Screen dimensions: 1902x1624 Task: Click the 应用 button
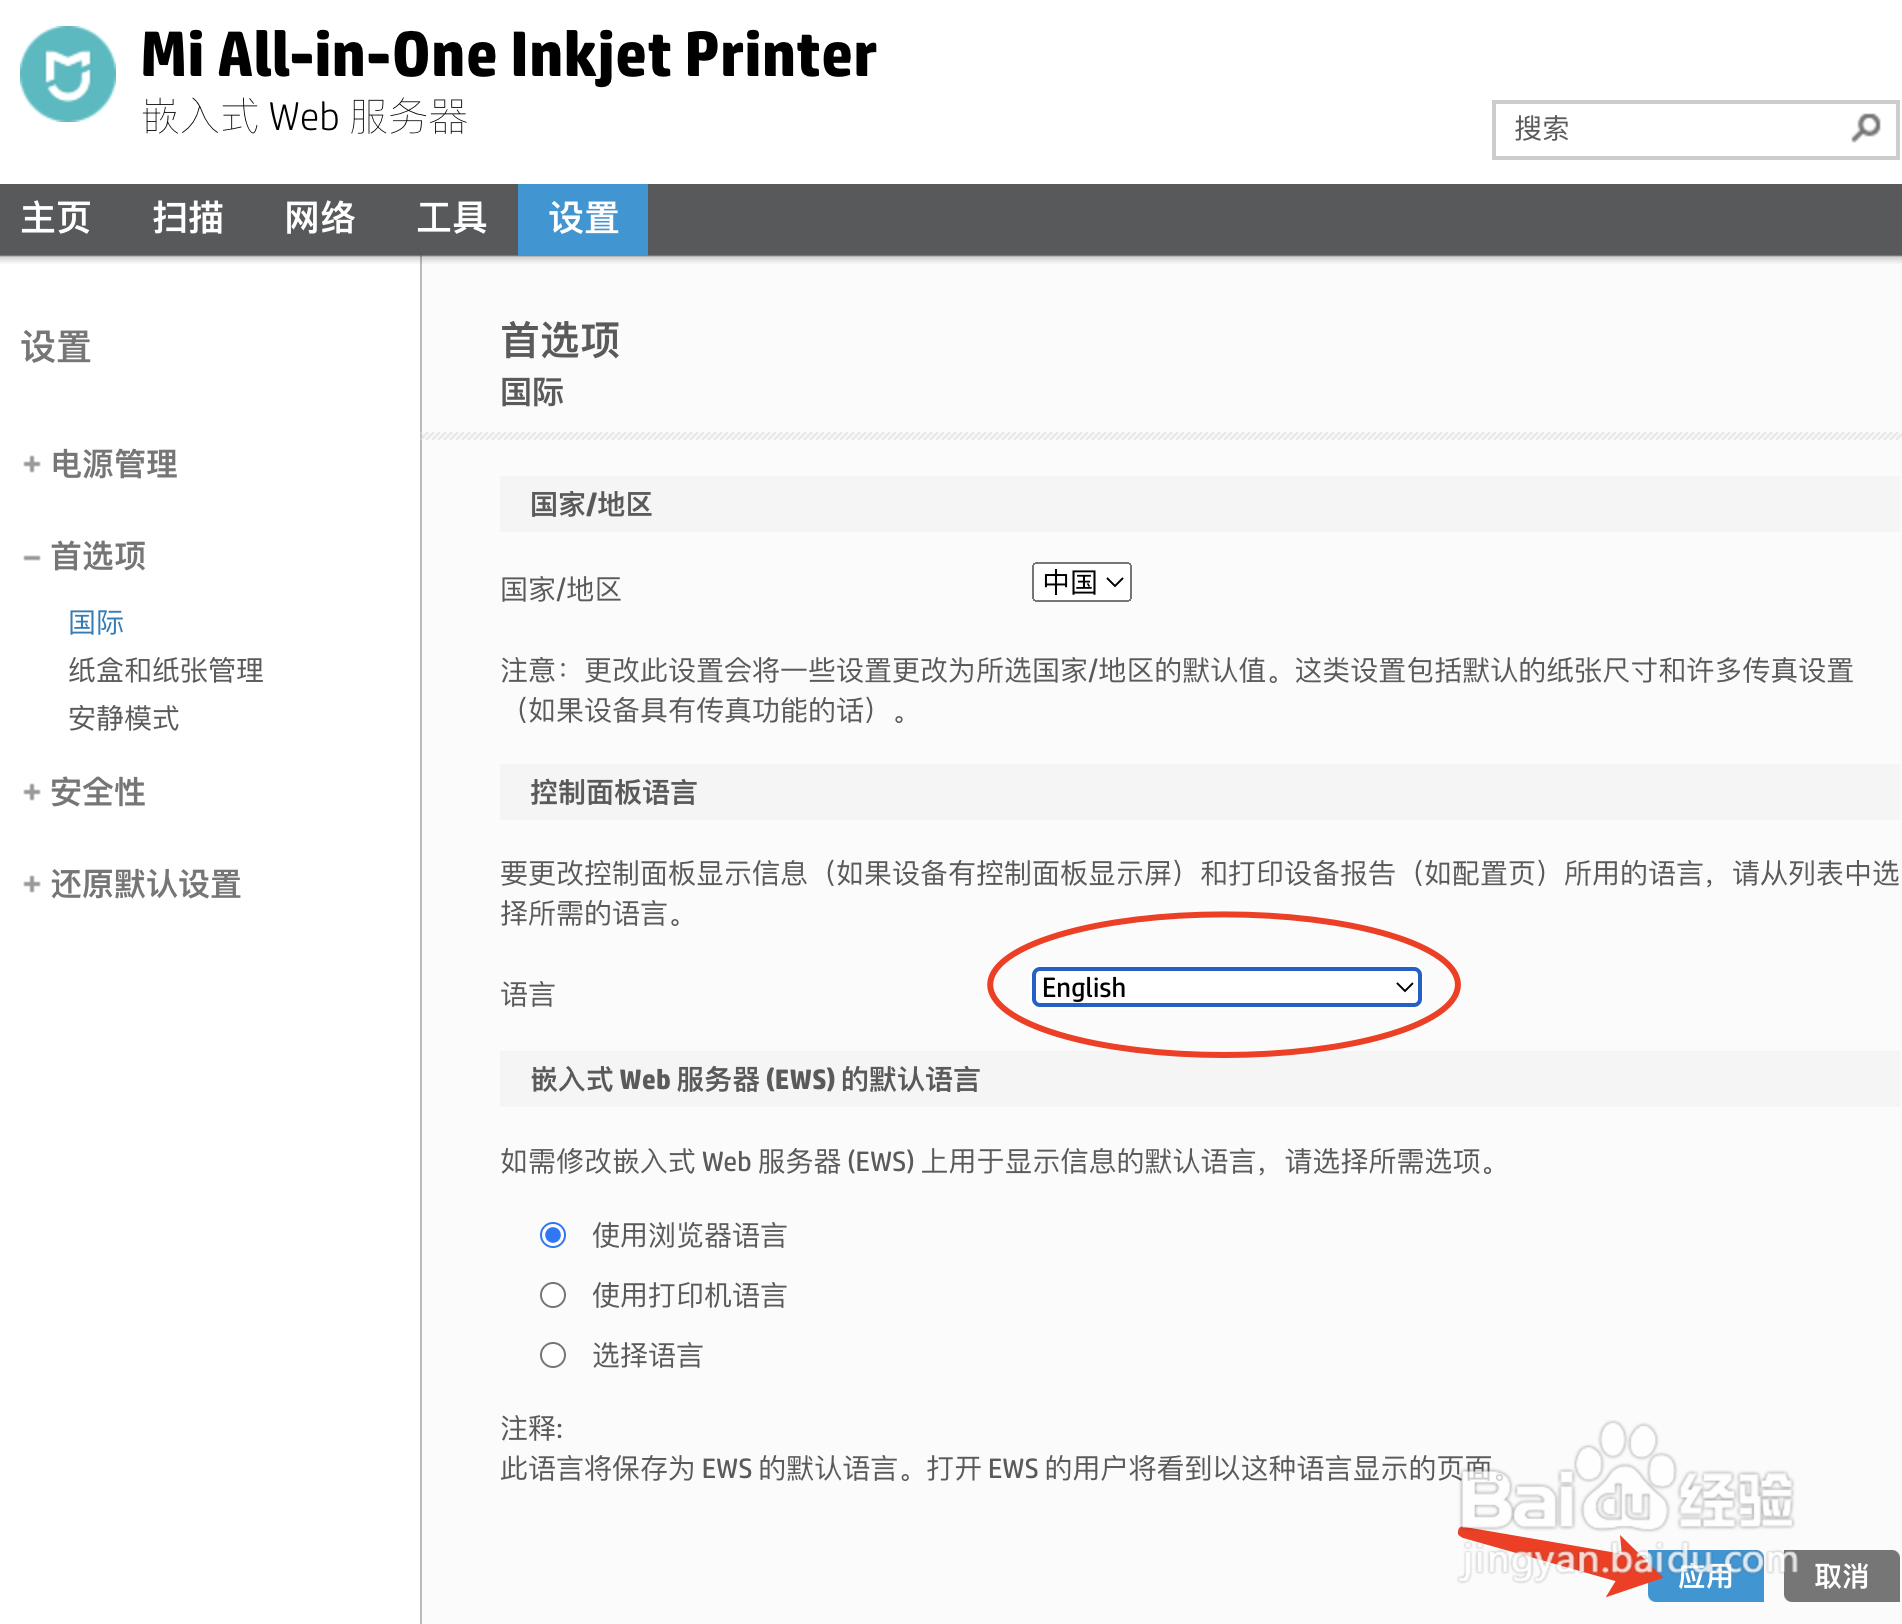pyautogui.click(x=1706, y=1577)
